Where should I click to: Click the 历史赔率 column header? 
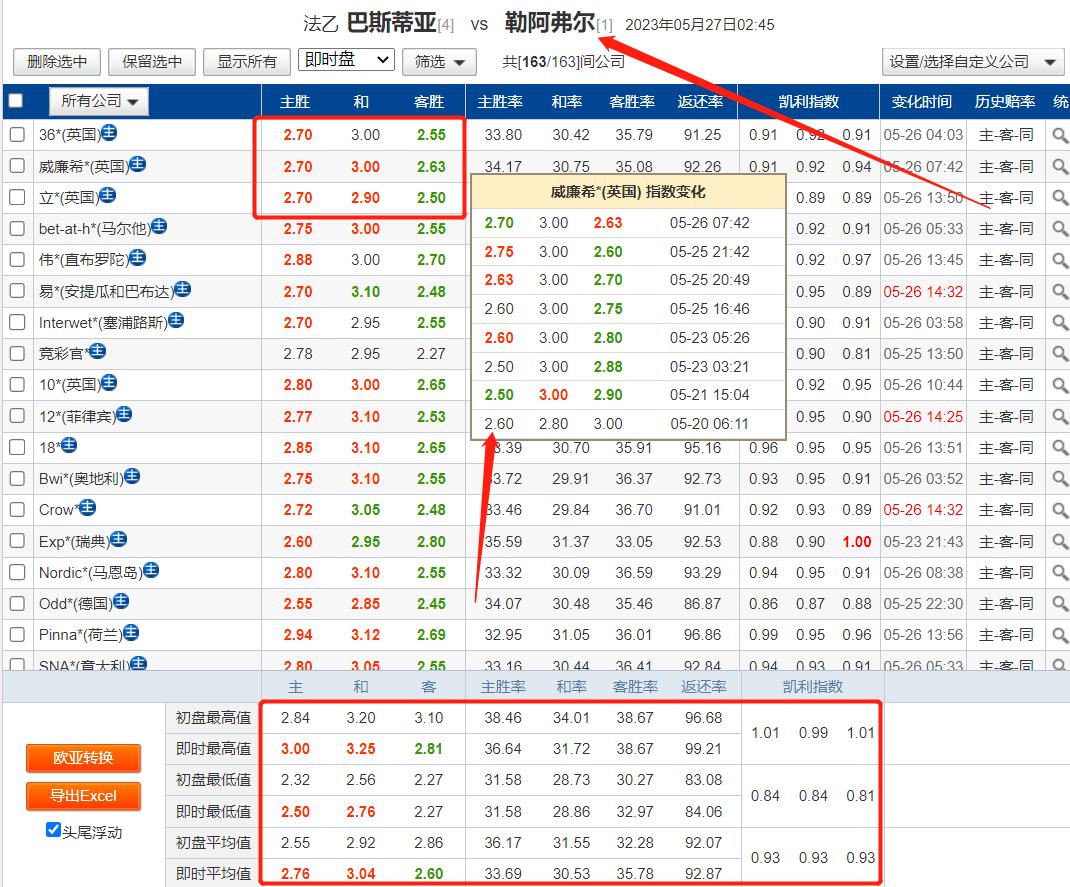pos(1004,102)
